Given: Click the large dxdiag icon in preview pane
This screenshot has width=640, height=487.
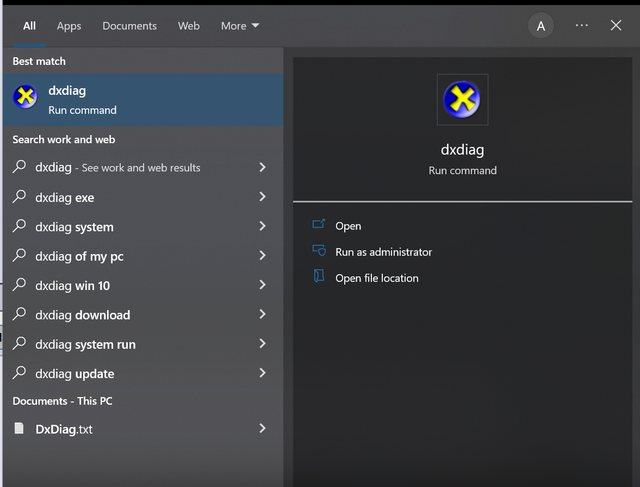Looking at the screenshot, I should click(x=462, y=100).
